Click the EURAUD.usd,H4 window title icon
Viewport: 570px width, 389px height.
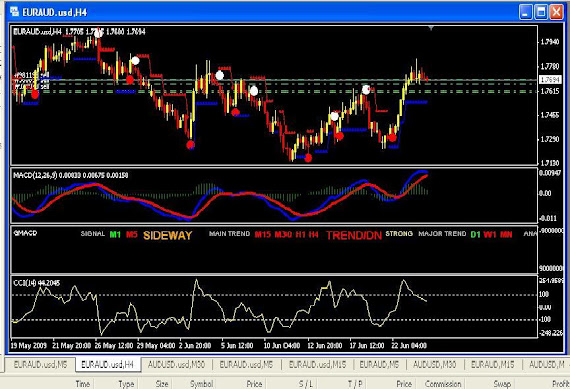coord(15,12)
